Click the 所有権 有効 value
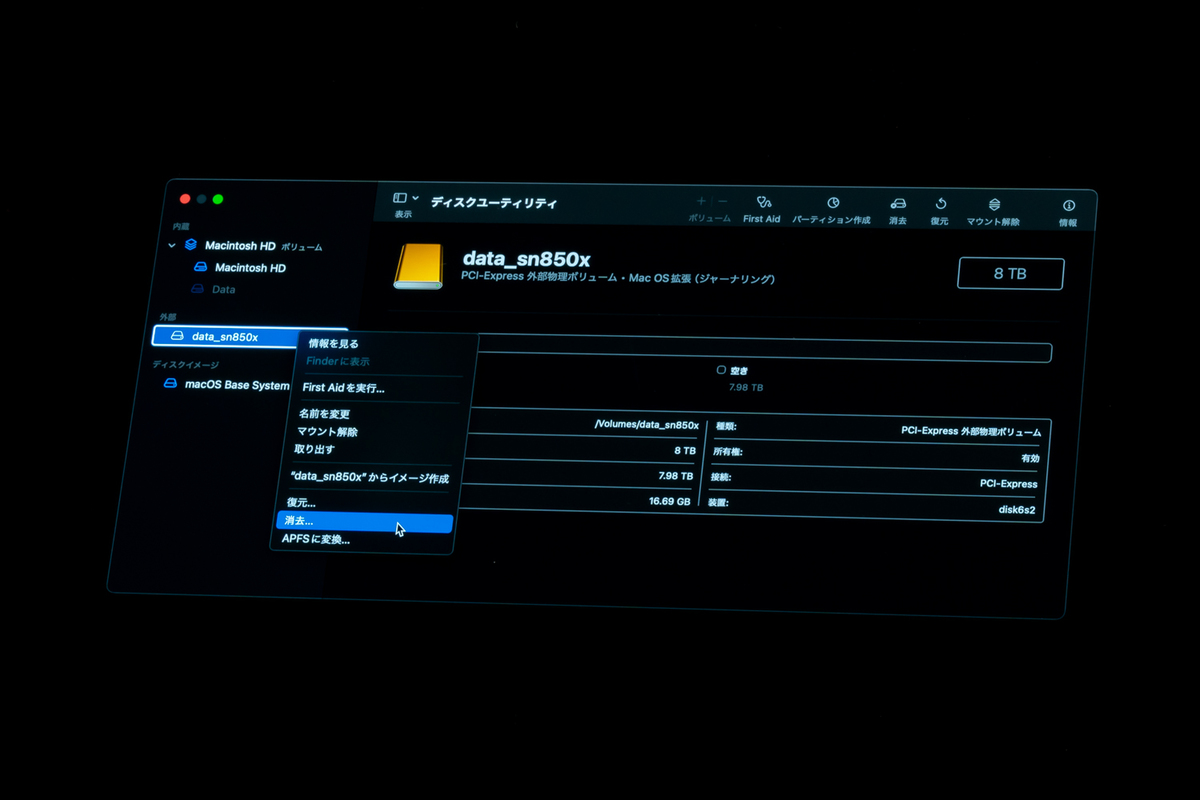 [x=1030, y=458]
